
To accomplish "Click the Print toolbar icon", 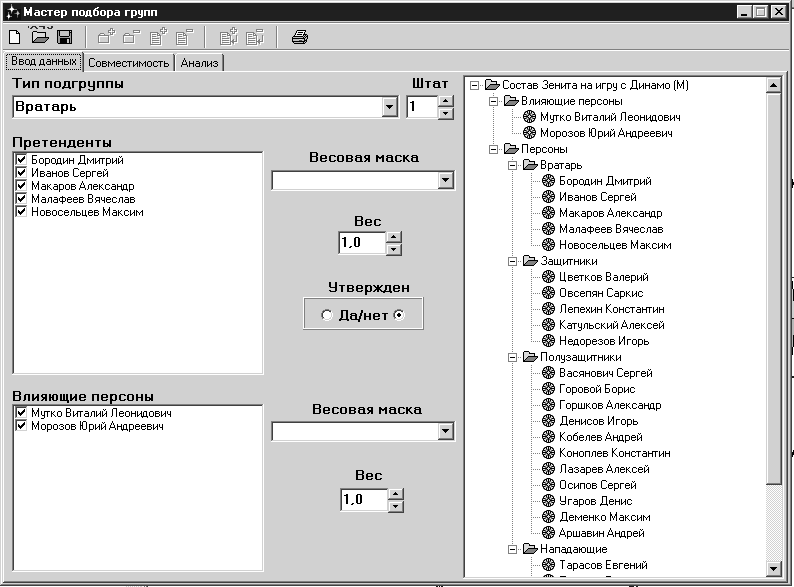I will (300, 37).
